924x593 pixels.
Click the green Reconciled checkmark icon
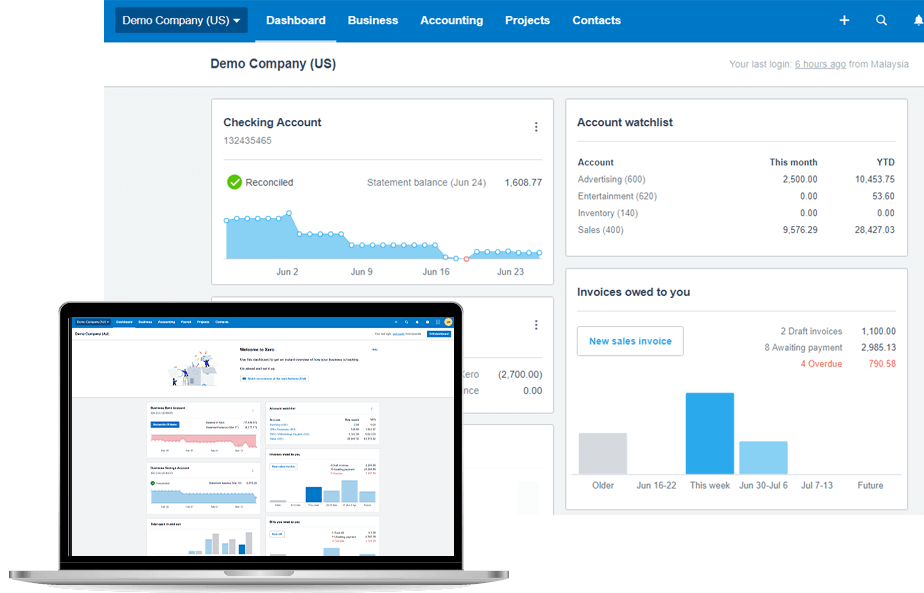click(234, 182)
